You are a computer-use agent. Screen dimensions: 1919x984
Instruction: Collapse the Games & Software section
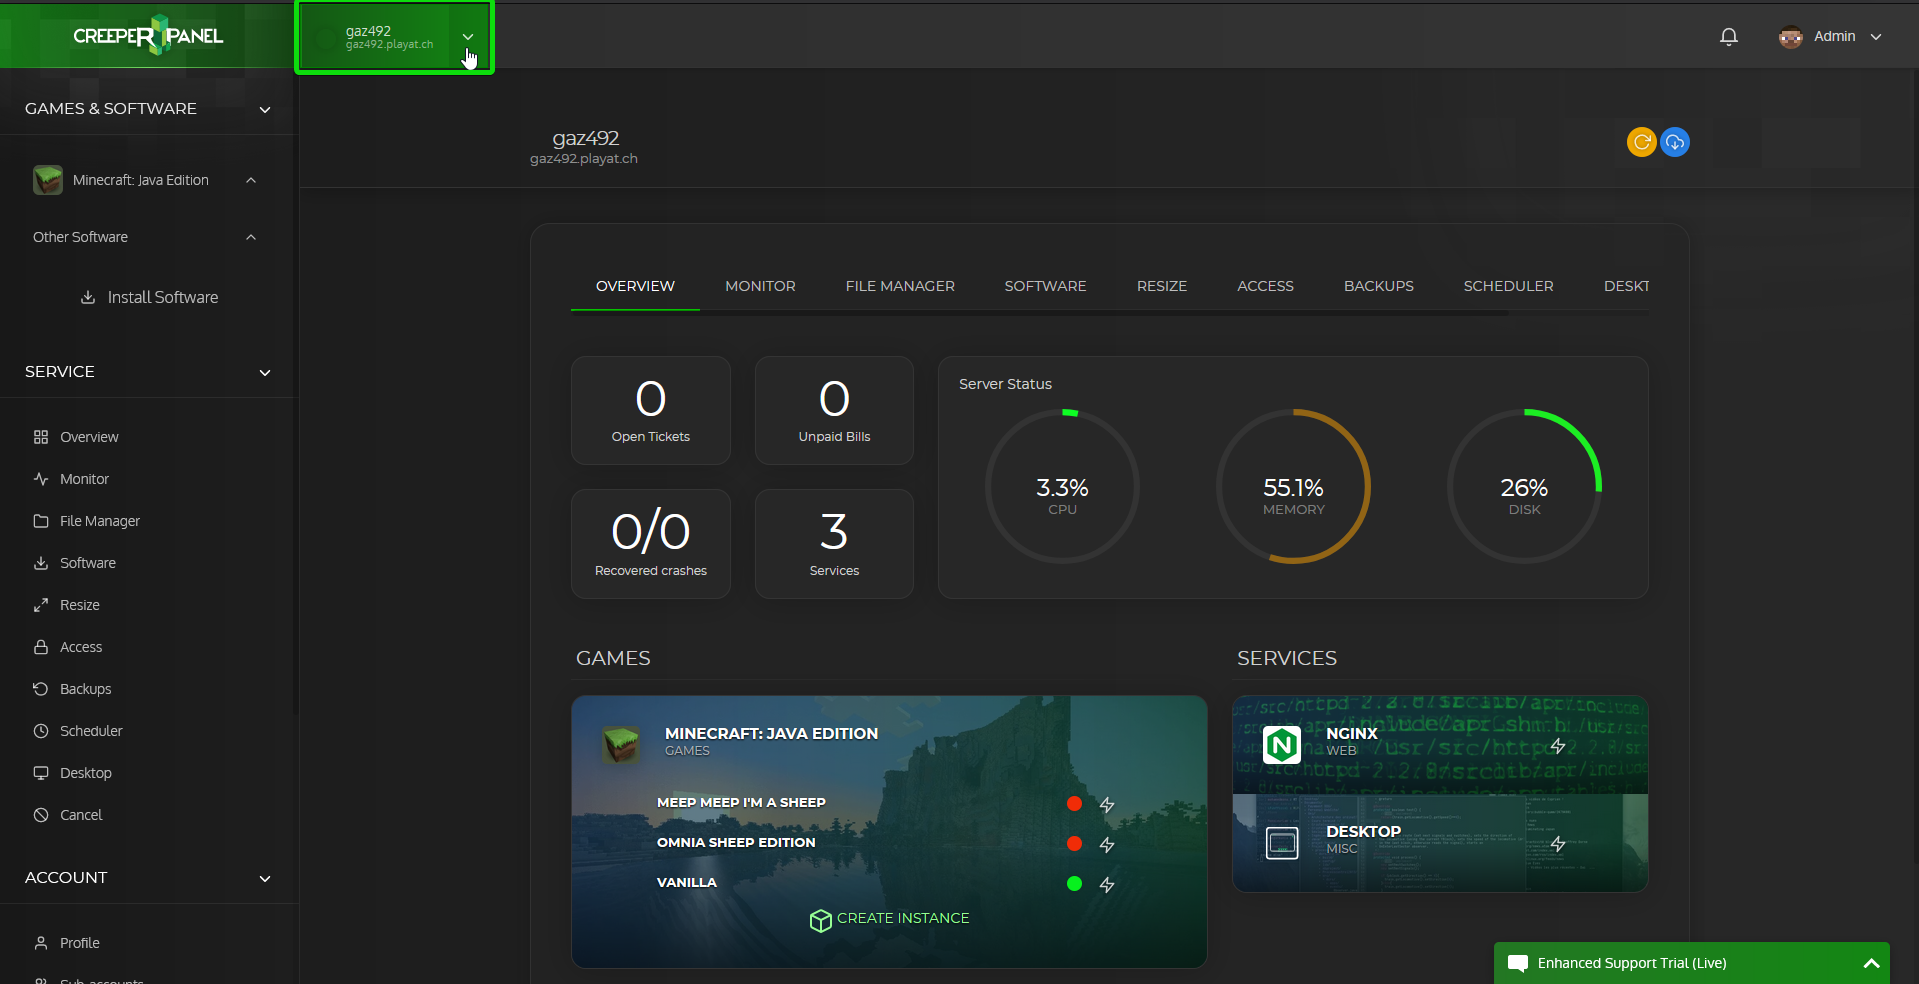pyautogui.click(x=265, y=110)
